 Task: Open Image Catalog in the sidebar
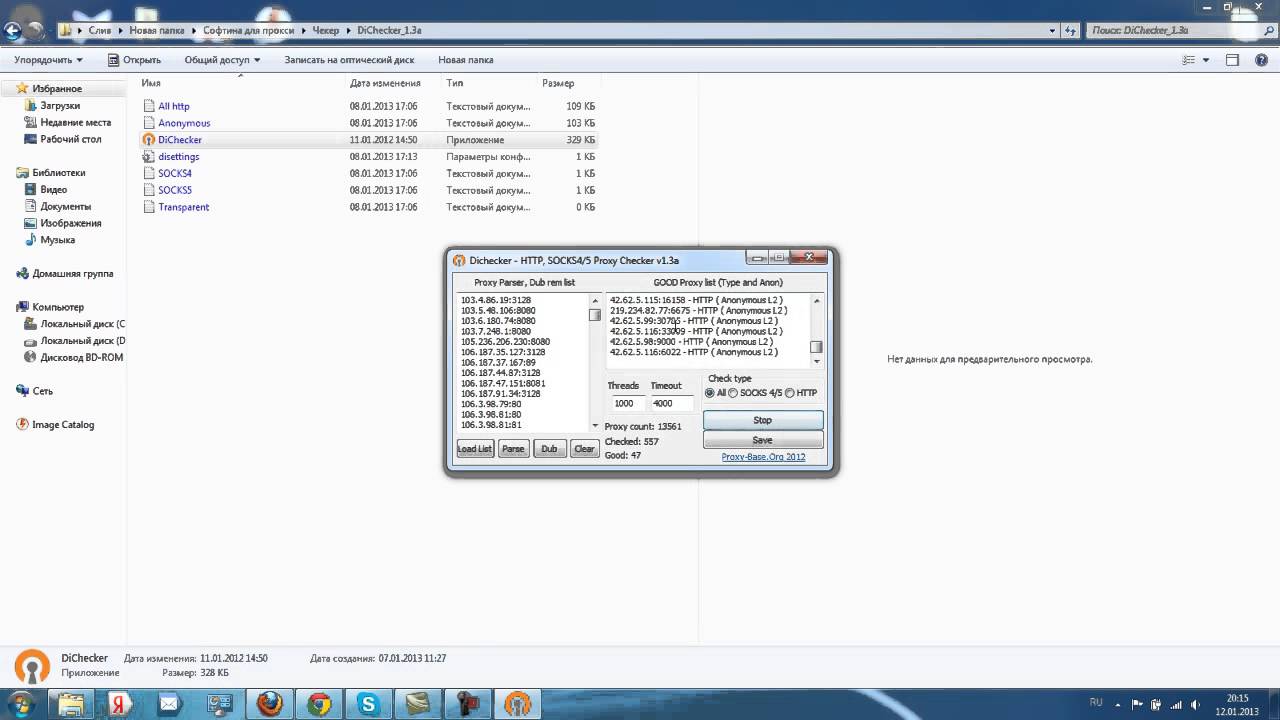click(x=62, y=425)
